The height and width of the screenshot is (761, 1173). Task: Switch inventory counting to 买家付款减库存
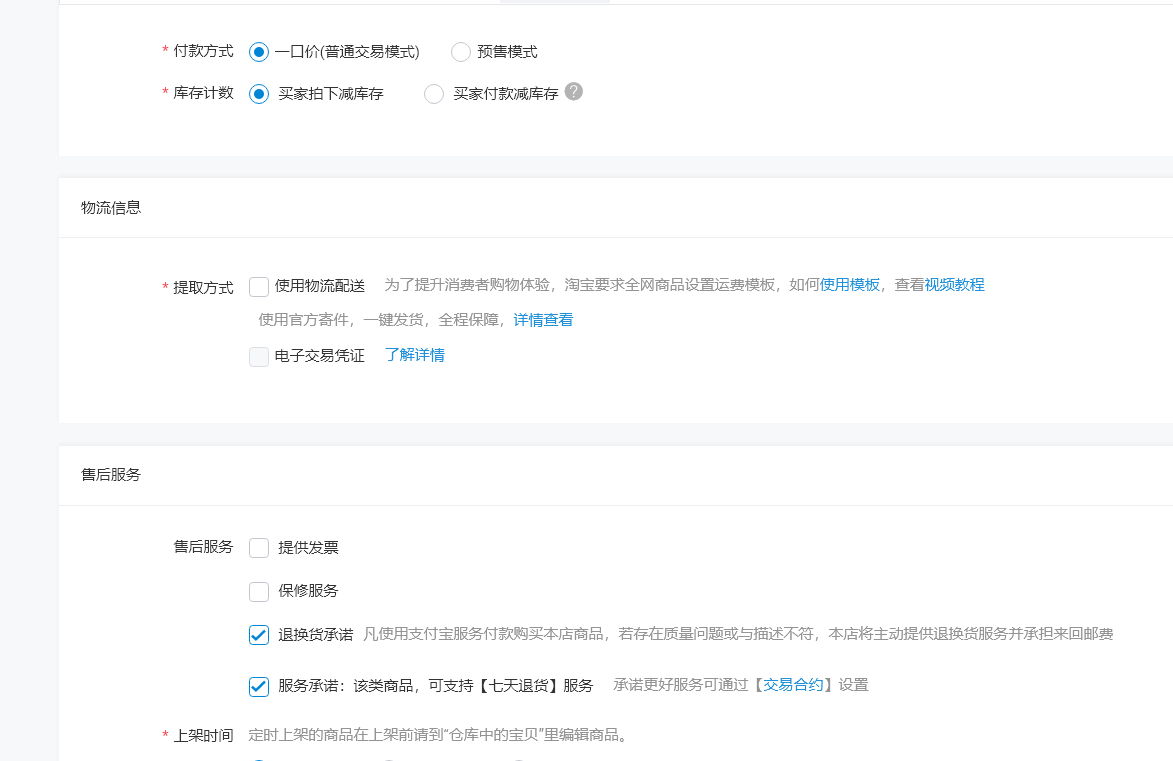pyautogui.click(x=434, y=94)
